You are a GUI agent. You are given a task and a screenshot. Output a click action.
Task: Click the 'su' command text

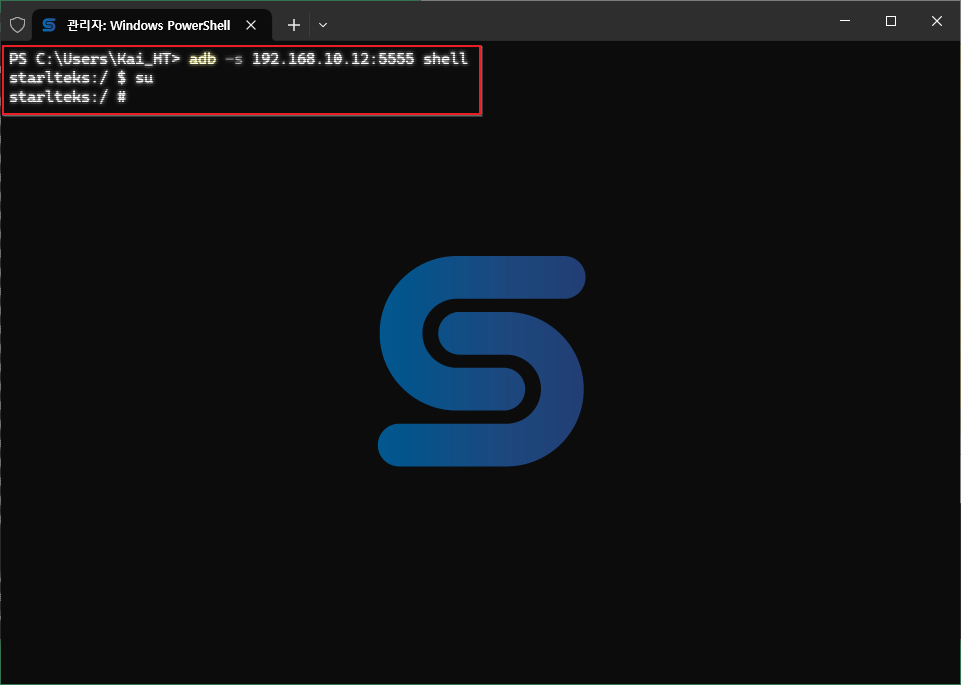coord(144,78)
